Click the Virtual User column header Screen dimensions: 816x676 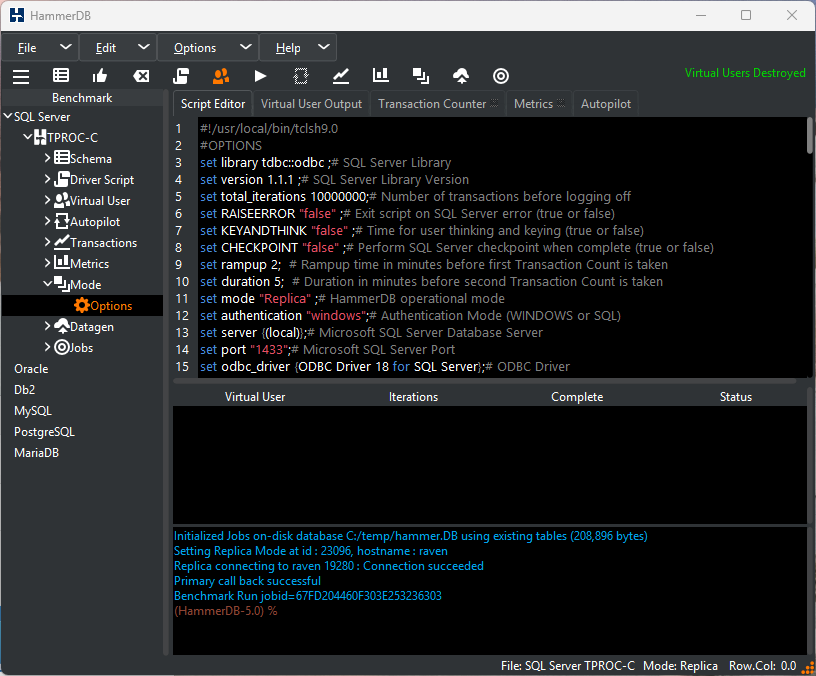pos(255,397)
